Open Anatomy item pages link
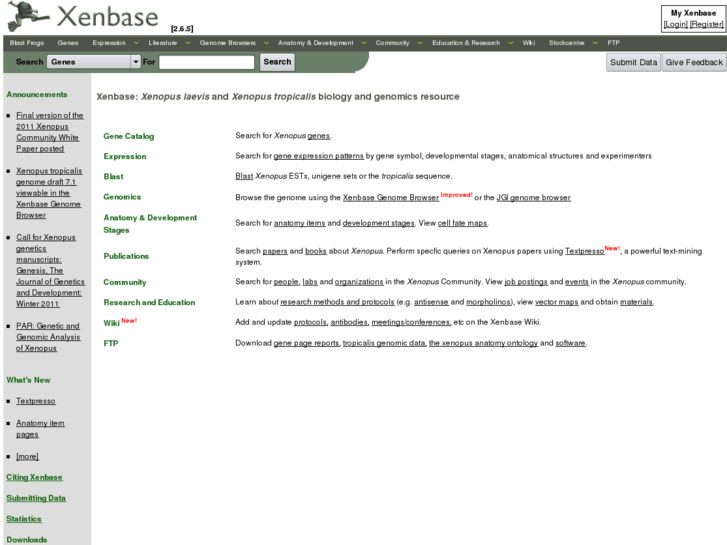 tap(40, 429)
